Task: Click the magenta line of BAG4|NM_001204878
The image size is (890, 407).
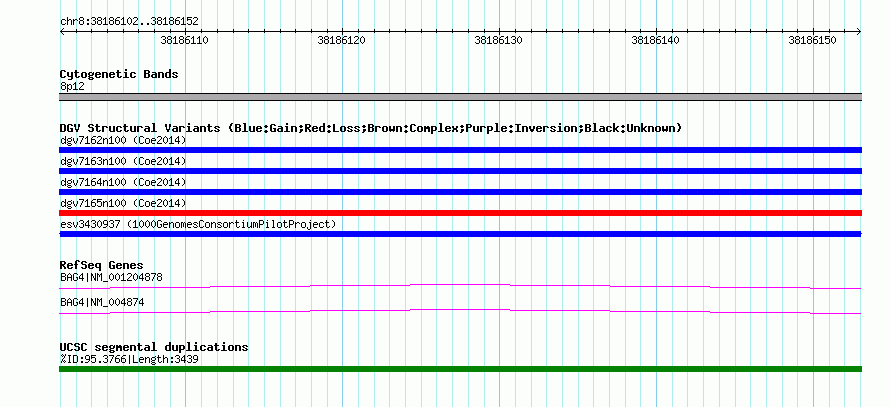Action: [460, 286]
